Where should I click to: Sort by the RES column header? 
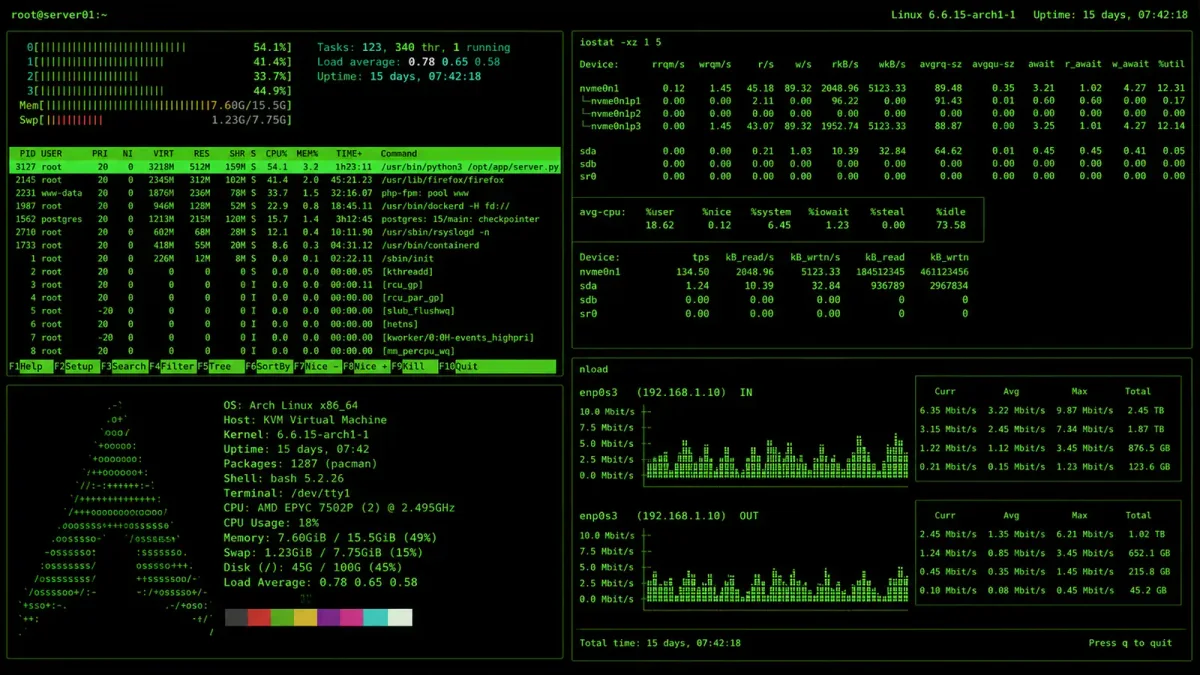point(202,153)
